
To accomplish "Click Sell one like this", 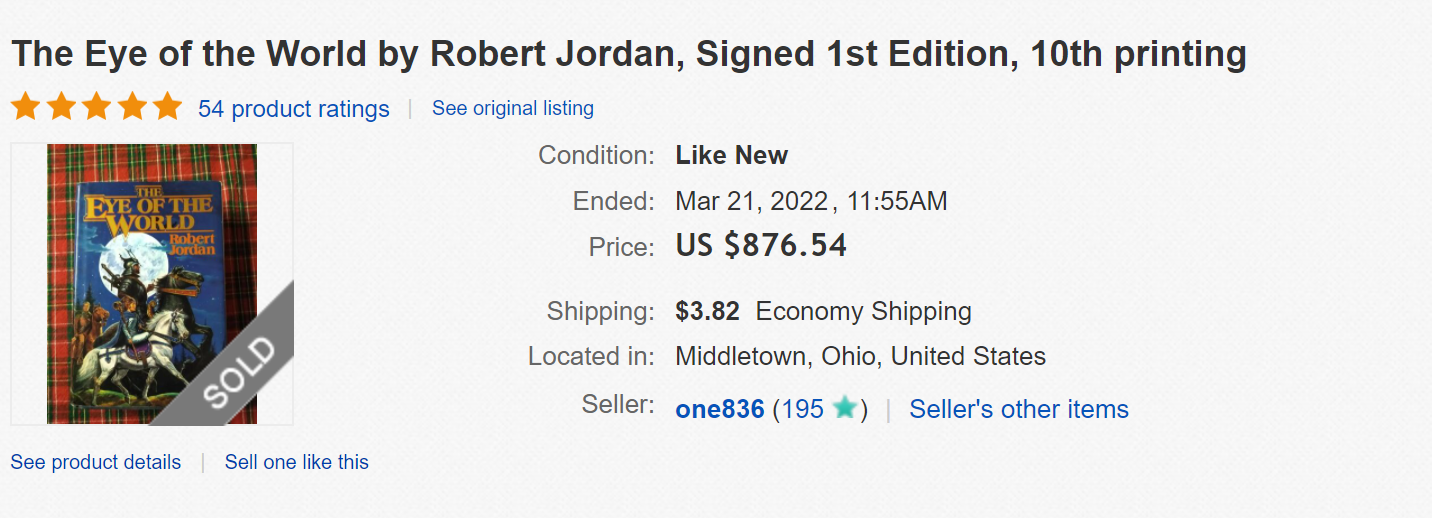I will 296,462.
